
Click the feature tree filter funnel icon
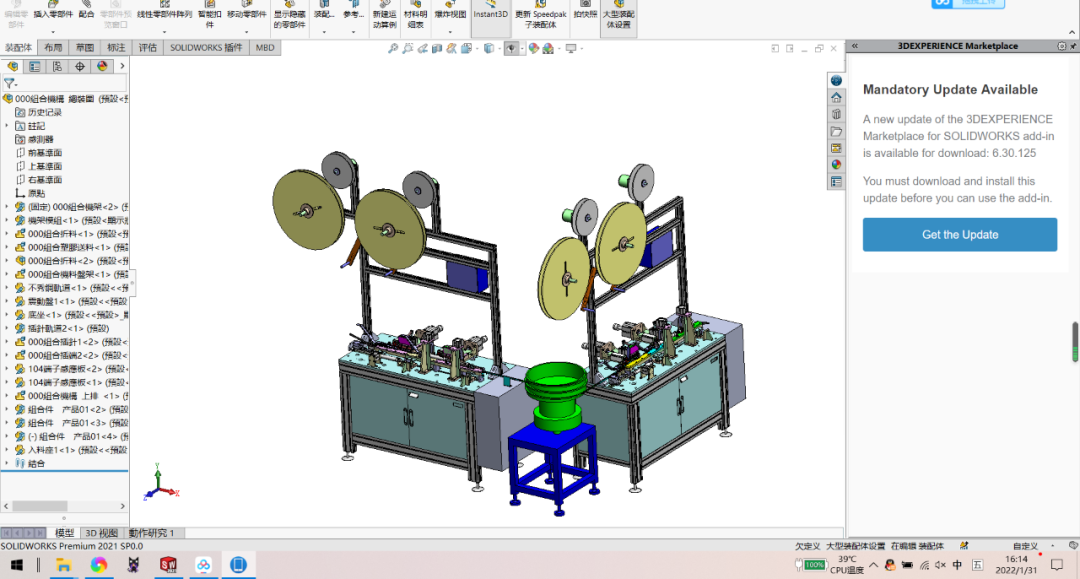pyautogui.click(x=9, y=84)
